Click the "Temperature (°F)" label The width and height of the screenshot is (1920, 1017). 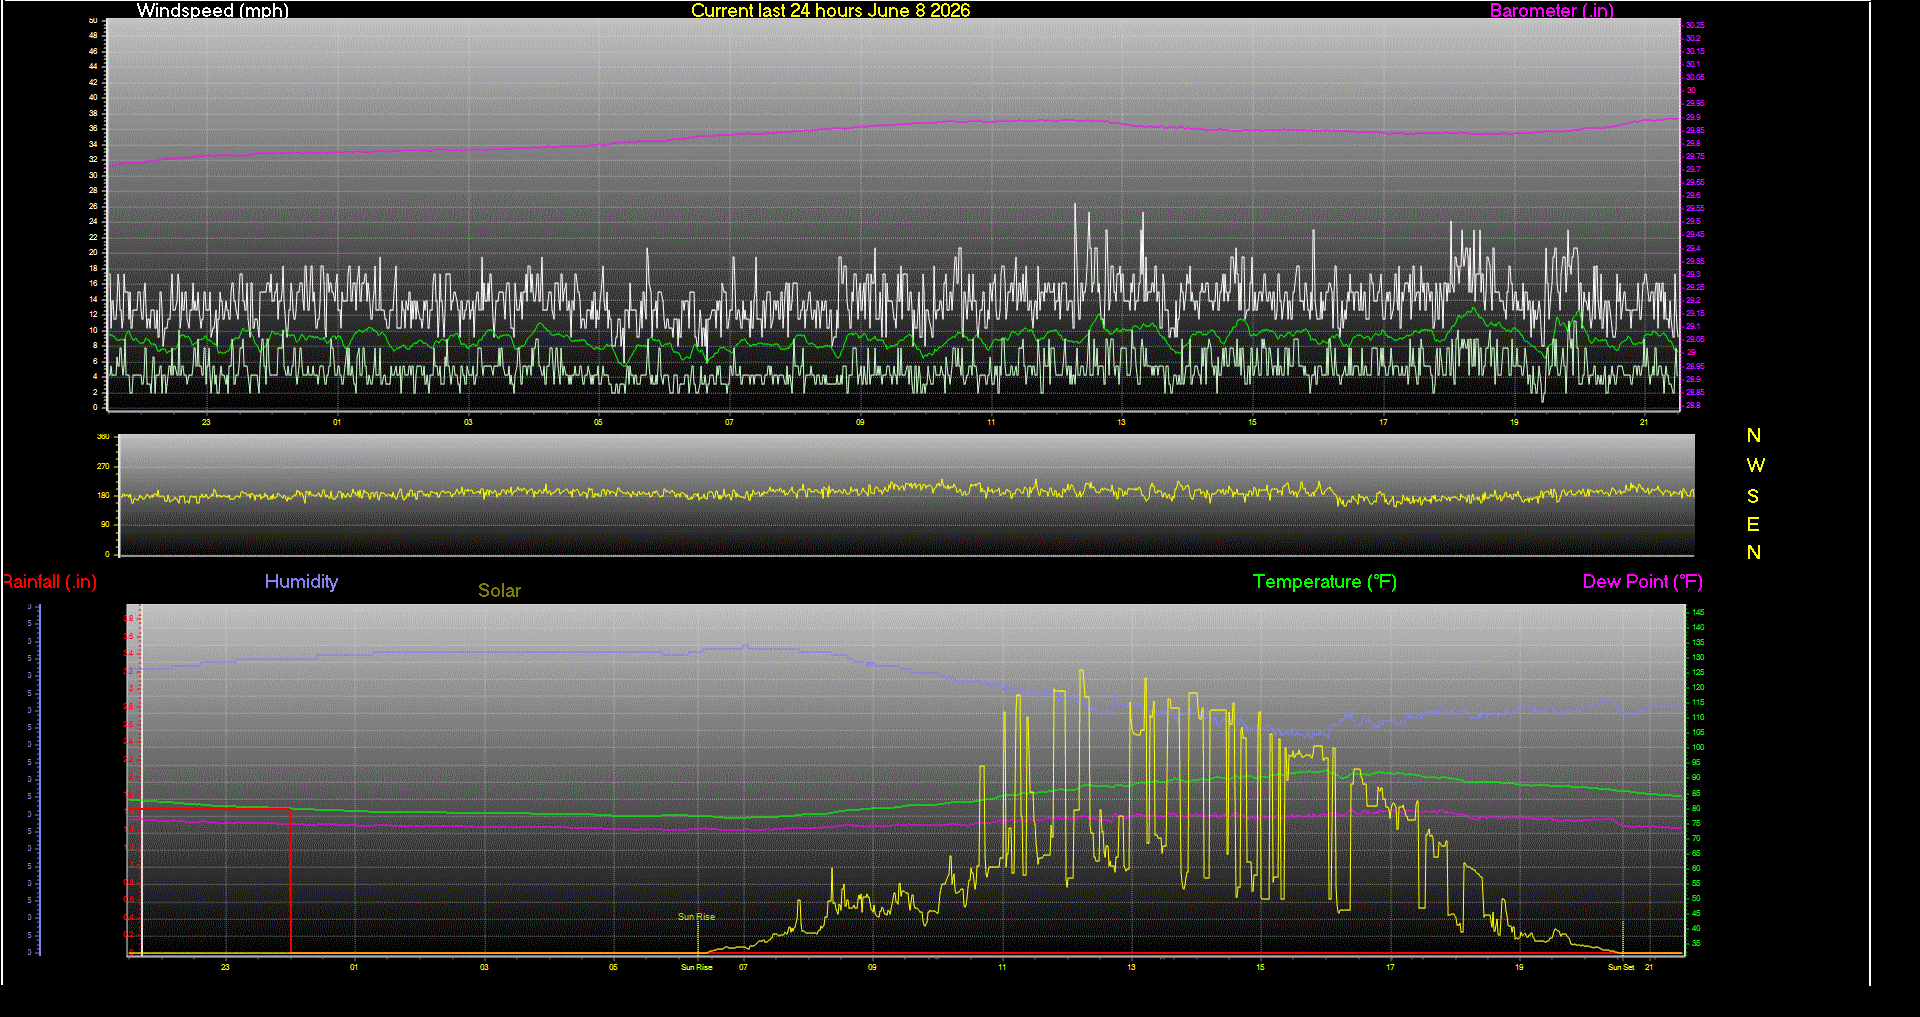(x=1325, y=582)
